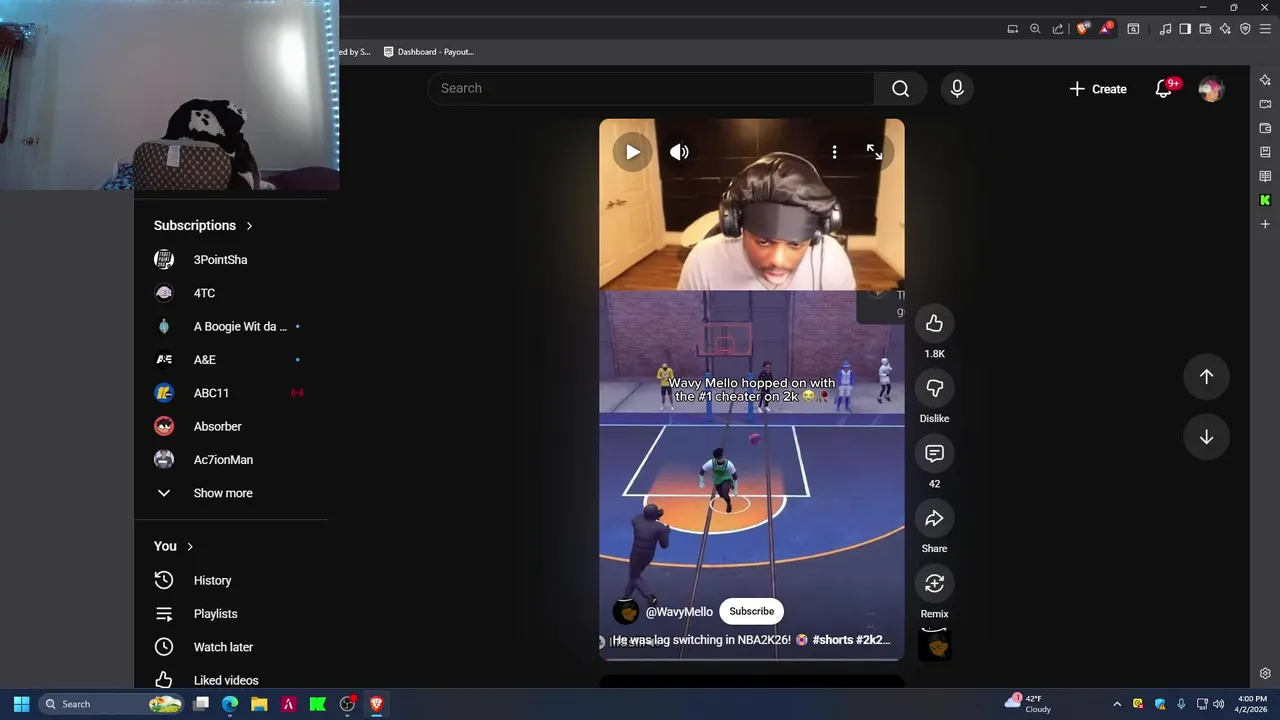Open Microsoft Edge from taskbar
1280x720 pixels.
click(230, 704)
